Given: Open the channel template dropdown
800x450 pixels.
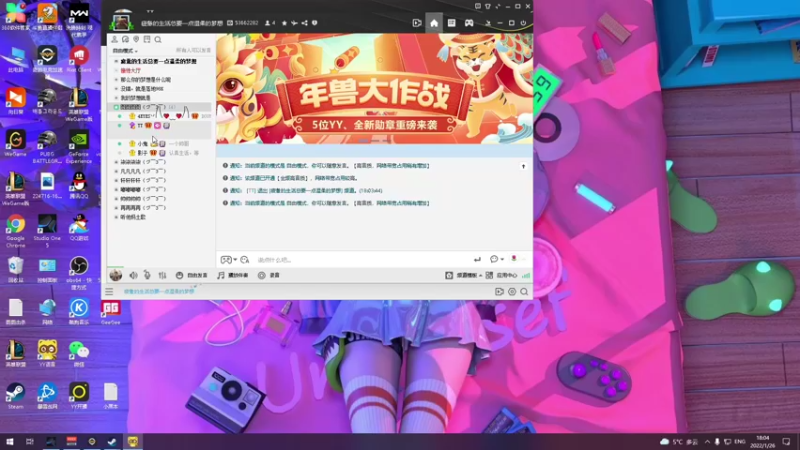Looking at the screenshot, I should (463, 275).
